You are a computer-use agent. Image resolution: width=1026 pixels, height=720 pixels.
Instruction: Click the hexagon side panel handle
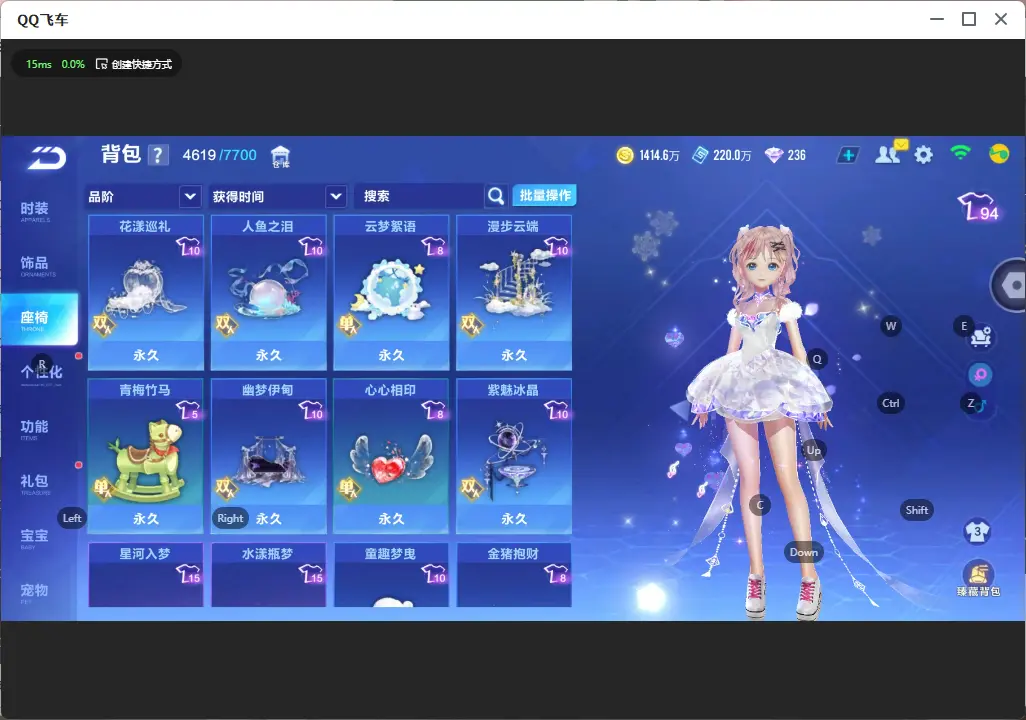1010,285
